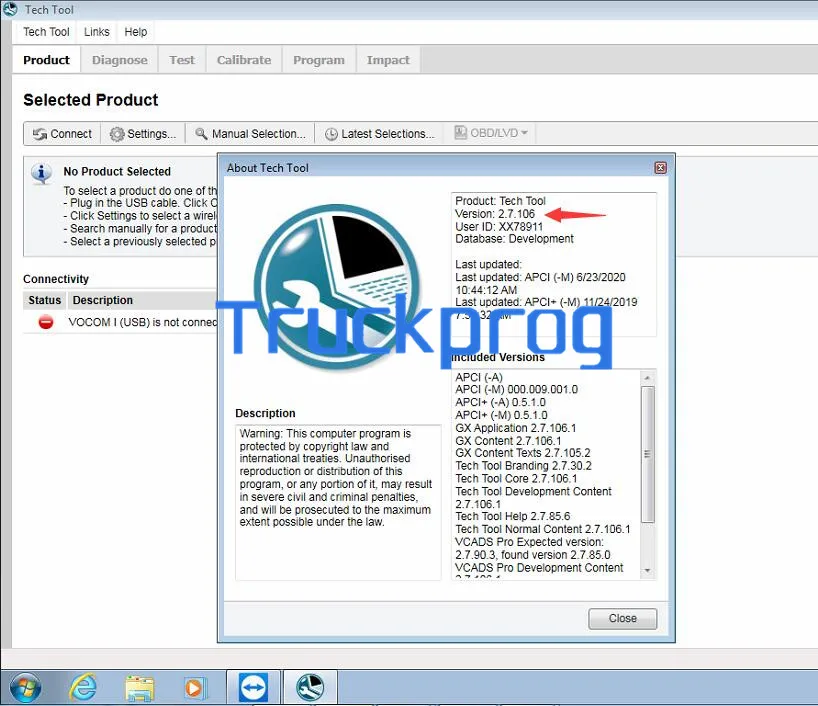Open Manual Selection search

[250, 134]
